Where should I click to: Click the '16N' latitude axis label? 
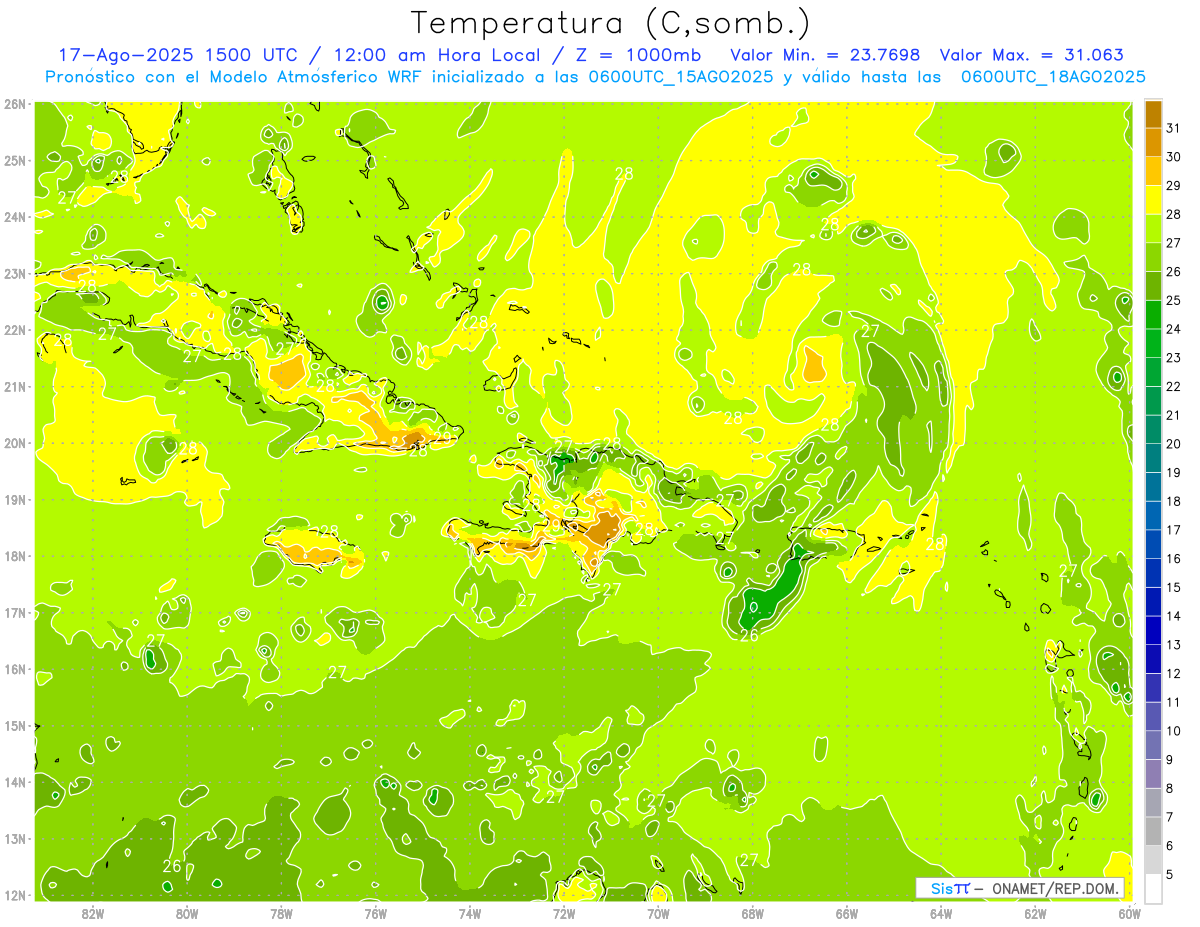[x=16, y=669]
